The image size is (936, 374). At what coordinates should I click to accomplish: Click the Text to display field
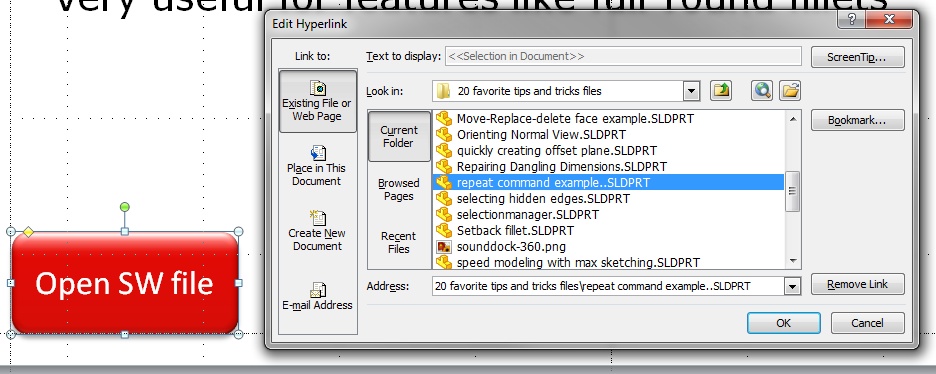click(623, 56)
